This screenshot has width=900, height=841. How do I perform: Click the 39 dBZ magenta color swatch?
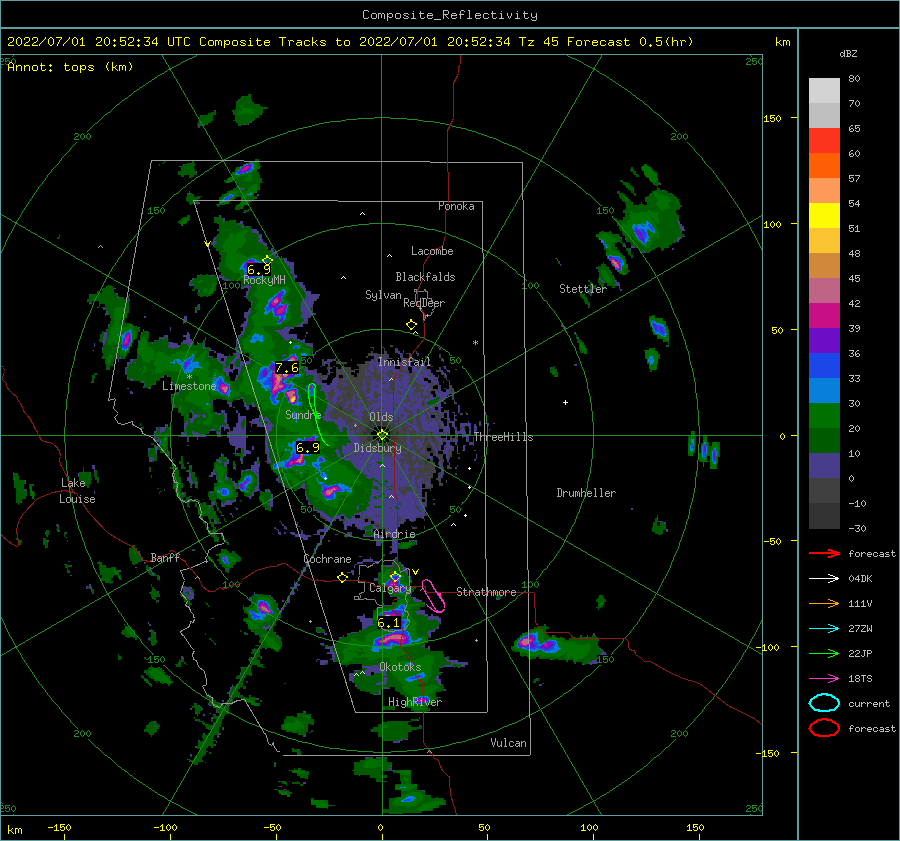824,315
